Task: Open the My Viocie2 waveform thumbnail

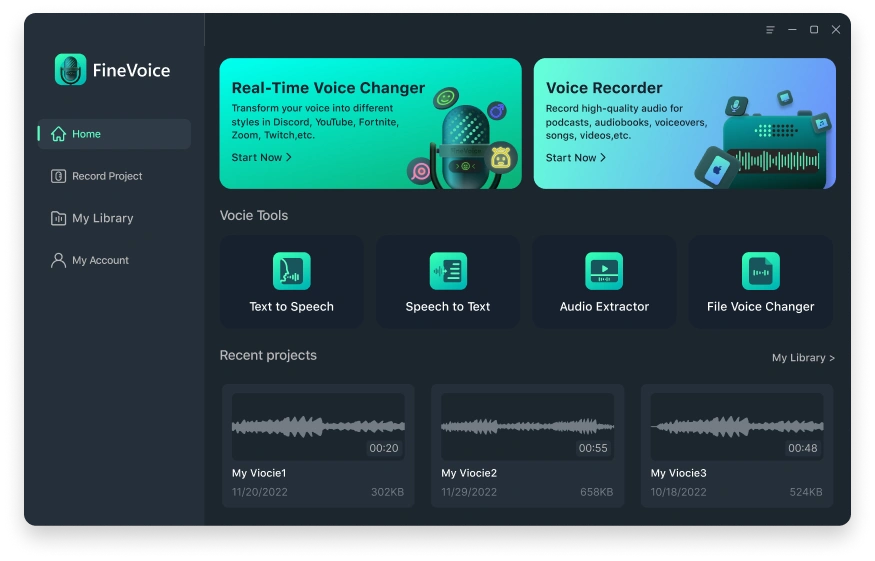Action: click(x=527, y=426)
